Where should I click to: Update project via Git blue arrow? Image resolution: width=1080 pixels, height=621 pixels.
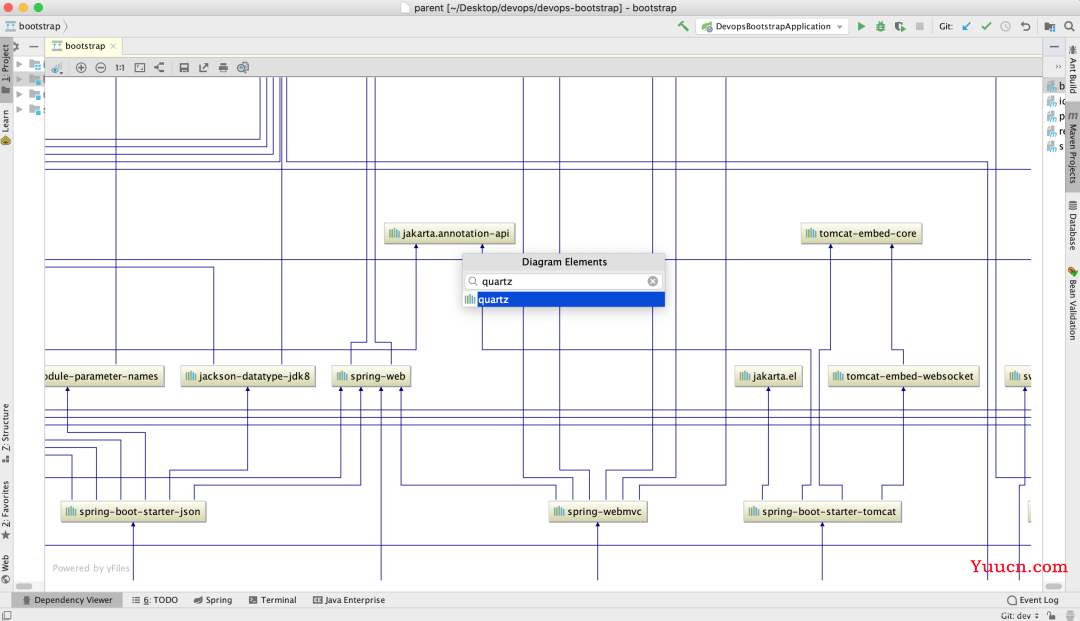pyautogui.click(x=966, y=26)
